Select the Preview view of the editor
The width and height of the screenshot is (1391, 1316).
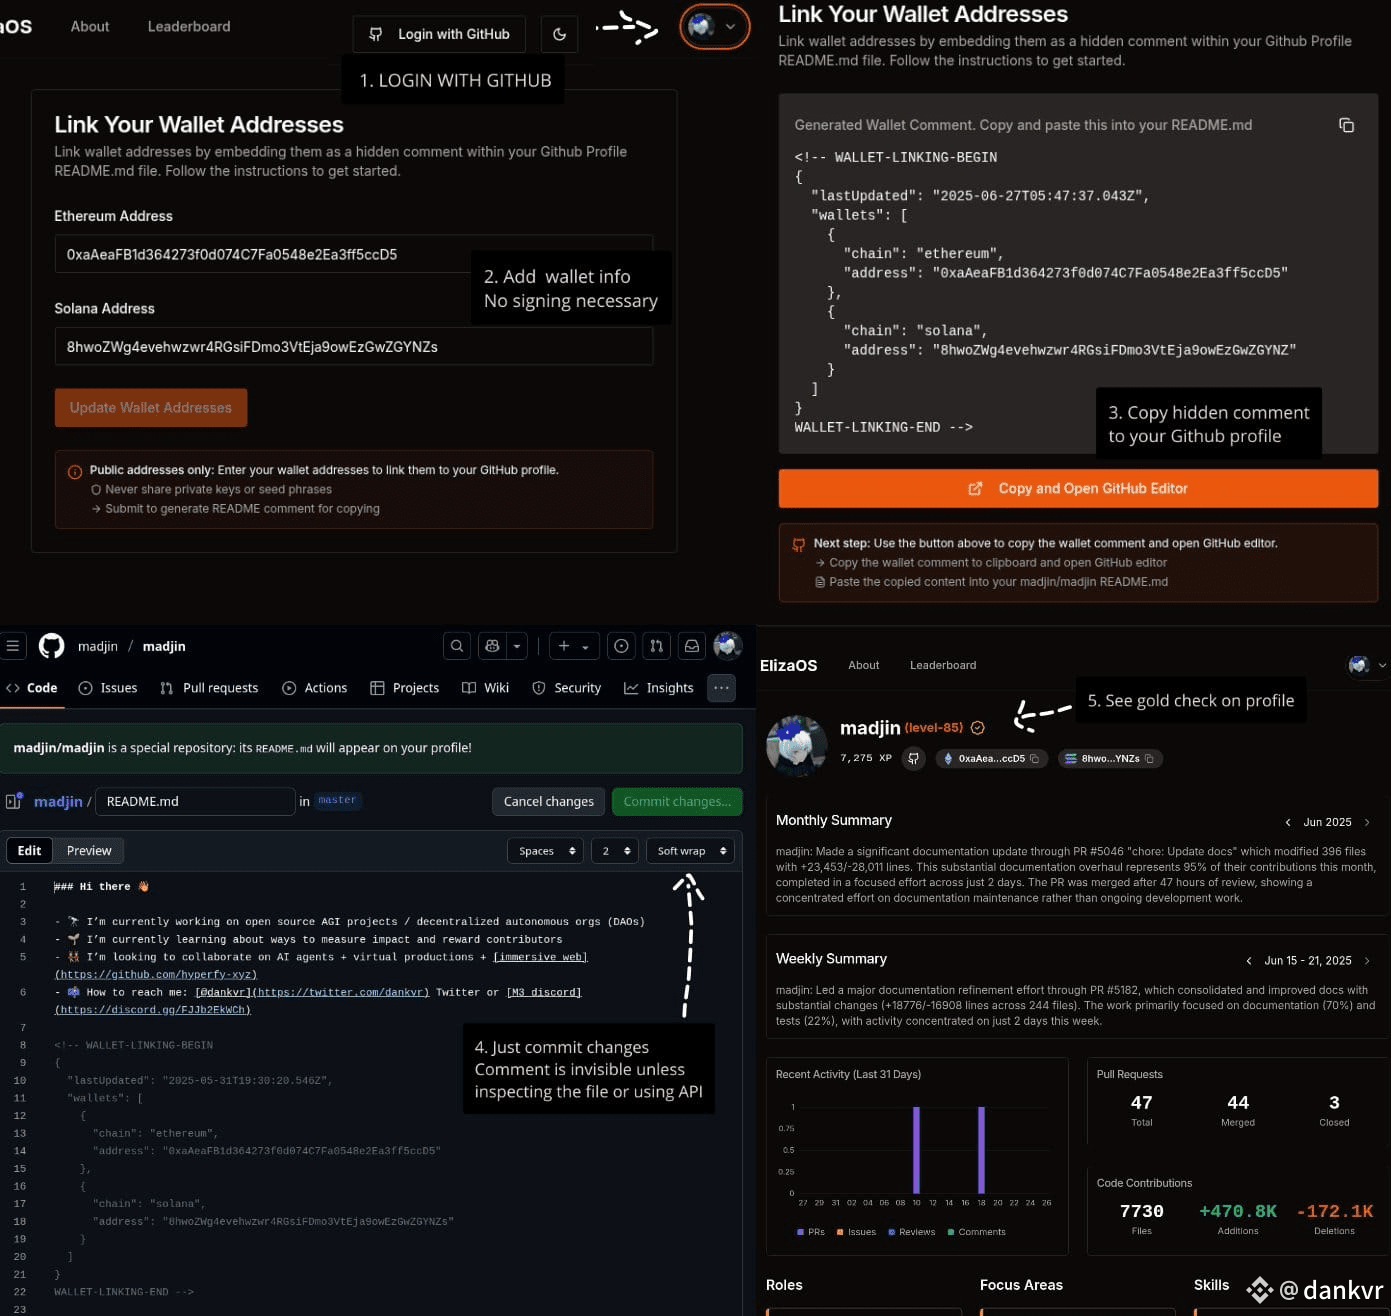pyautogui.click(x=89, y=850)
